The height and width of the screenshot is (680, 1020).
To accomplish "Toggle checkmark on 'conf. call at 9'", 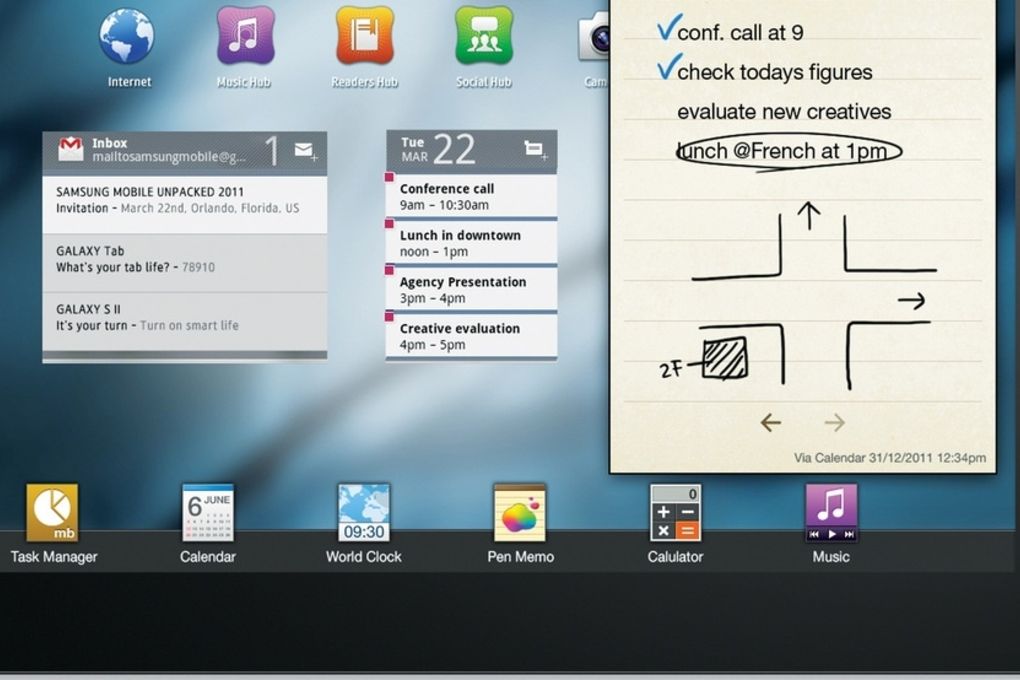I will [x=669, y=28].
